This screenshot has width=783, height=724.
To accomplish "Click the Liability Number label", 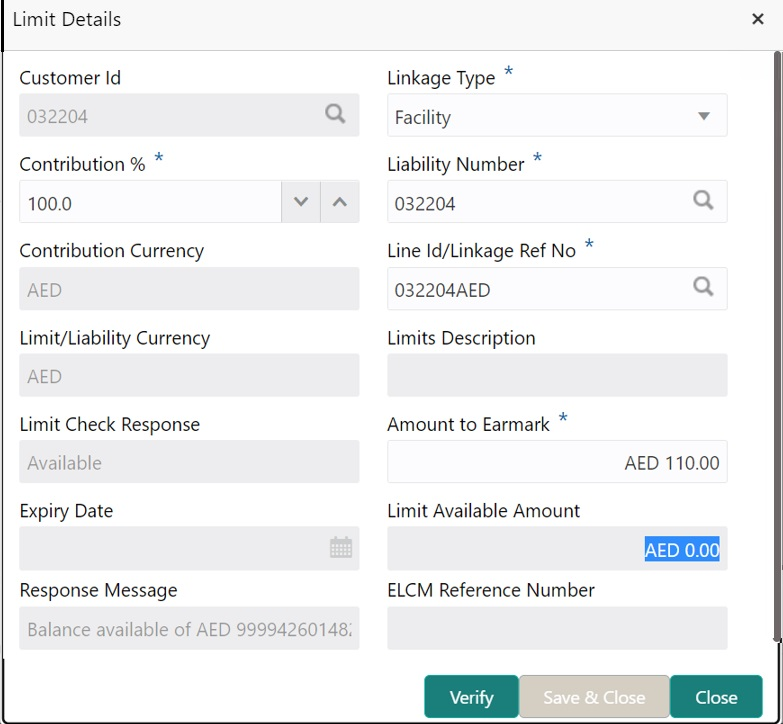I will 456,164.
